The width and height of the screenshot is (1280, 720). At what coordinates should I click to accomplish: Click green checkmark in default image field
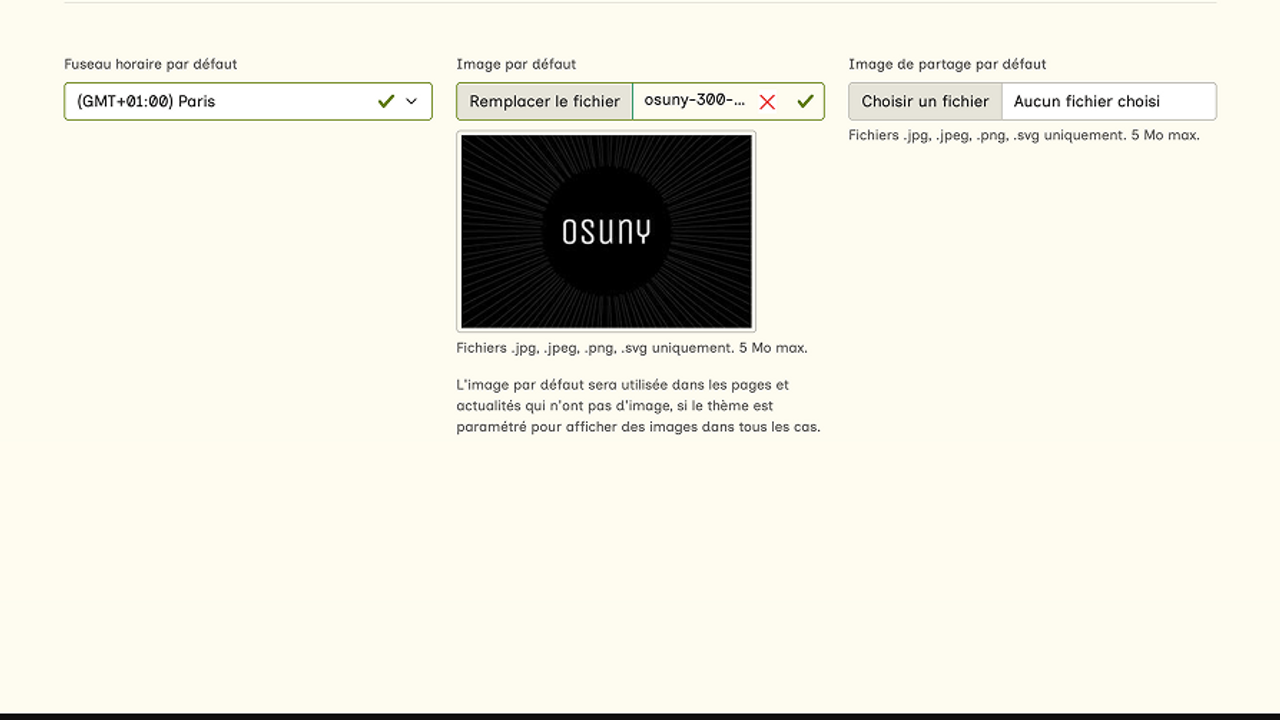805,102
